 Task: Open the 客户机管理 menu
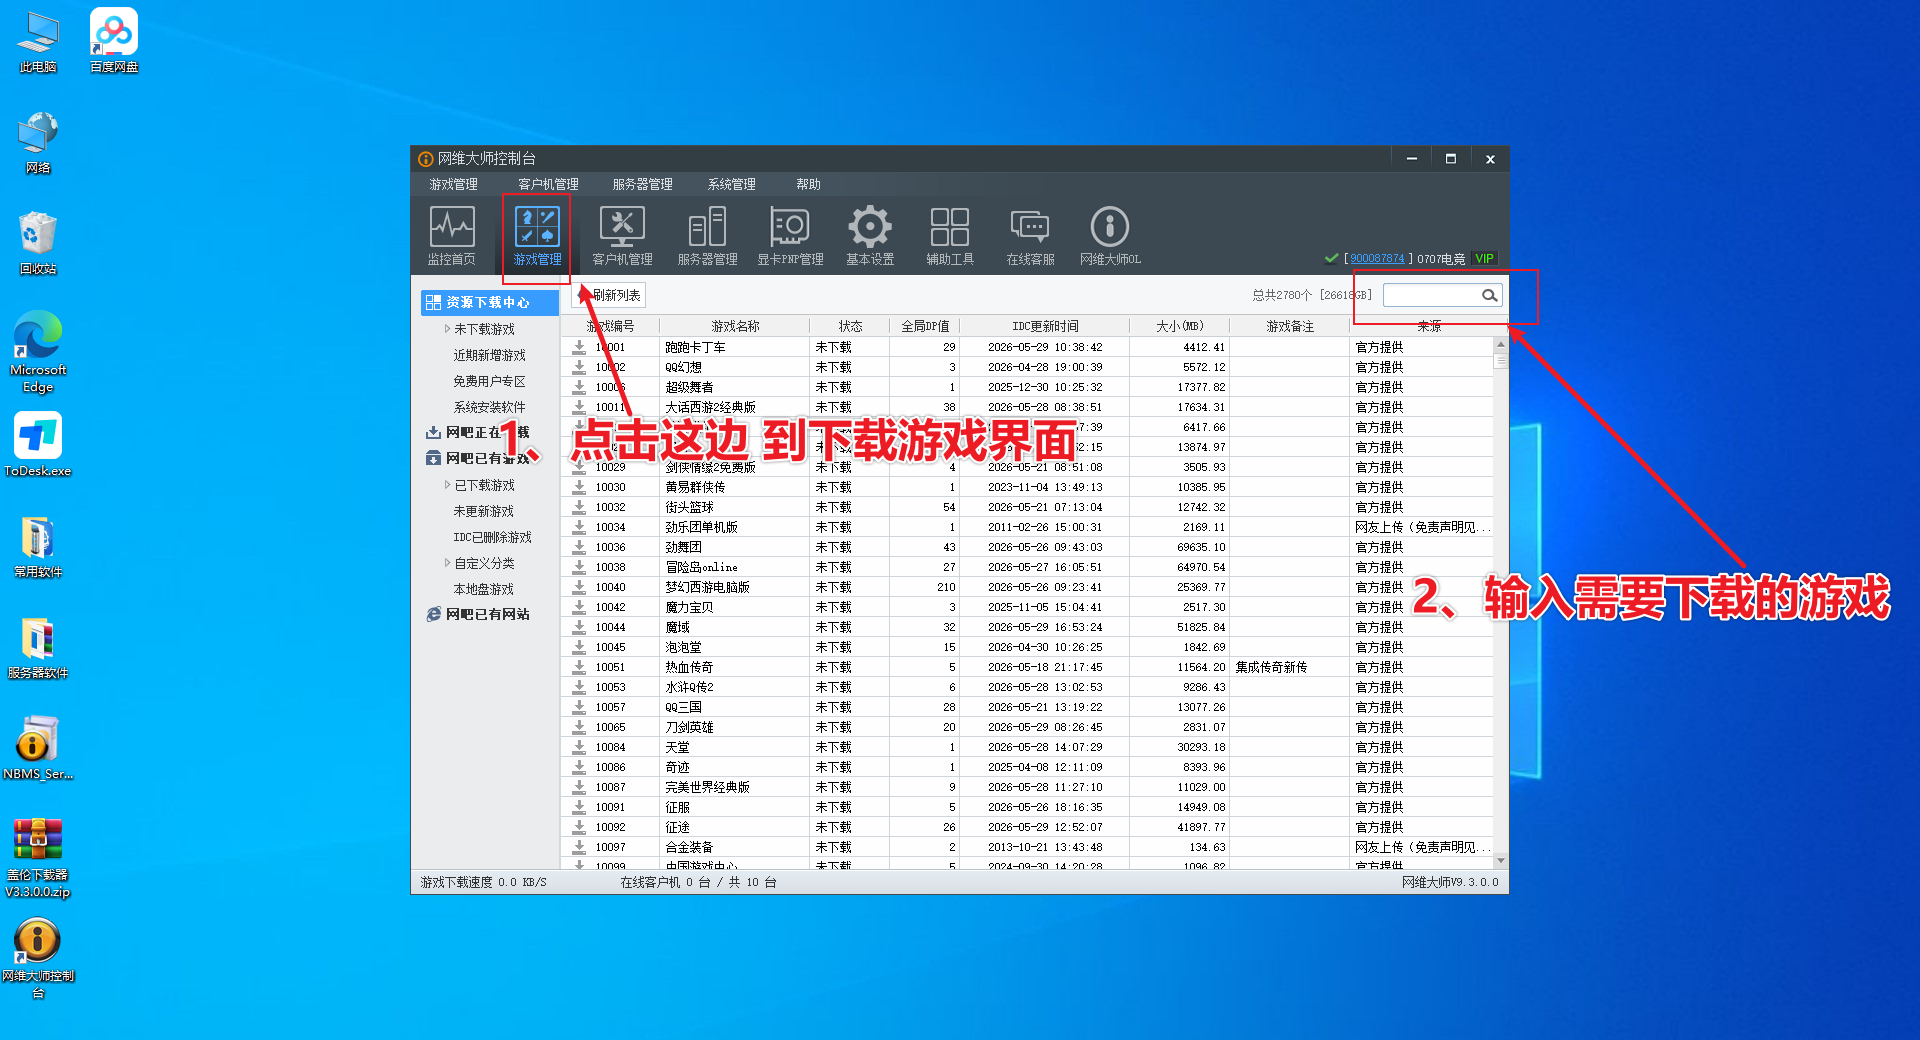548,184
